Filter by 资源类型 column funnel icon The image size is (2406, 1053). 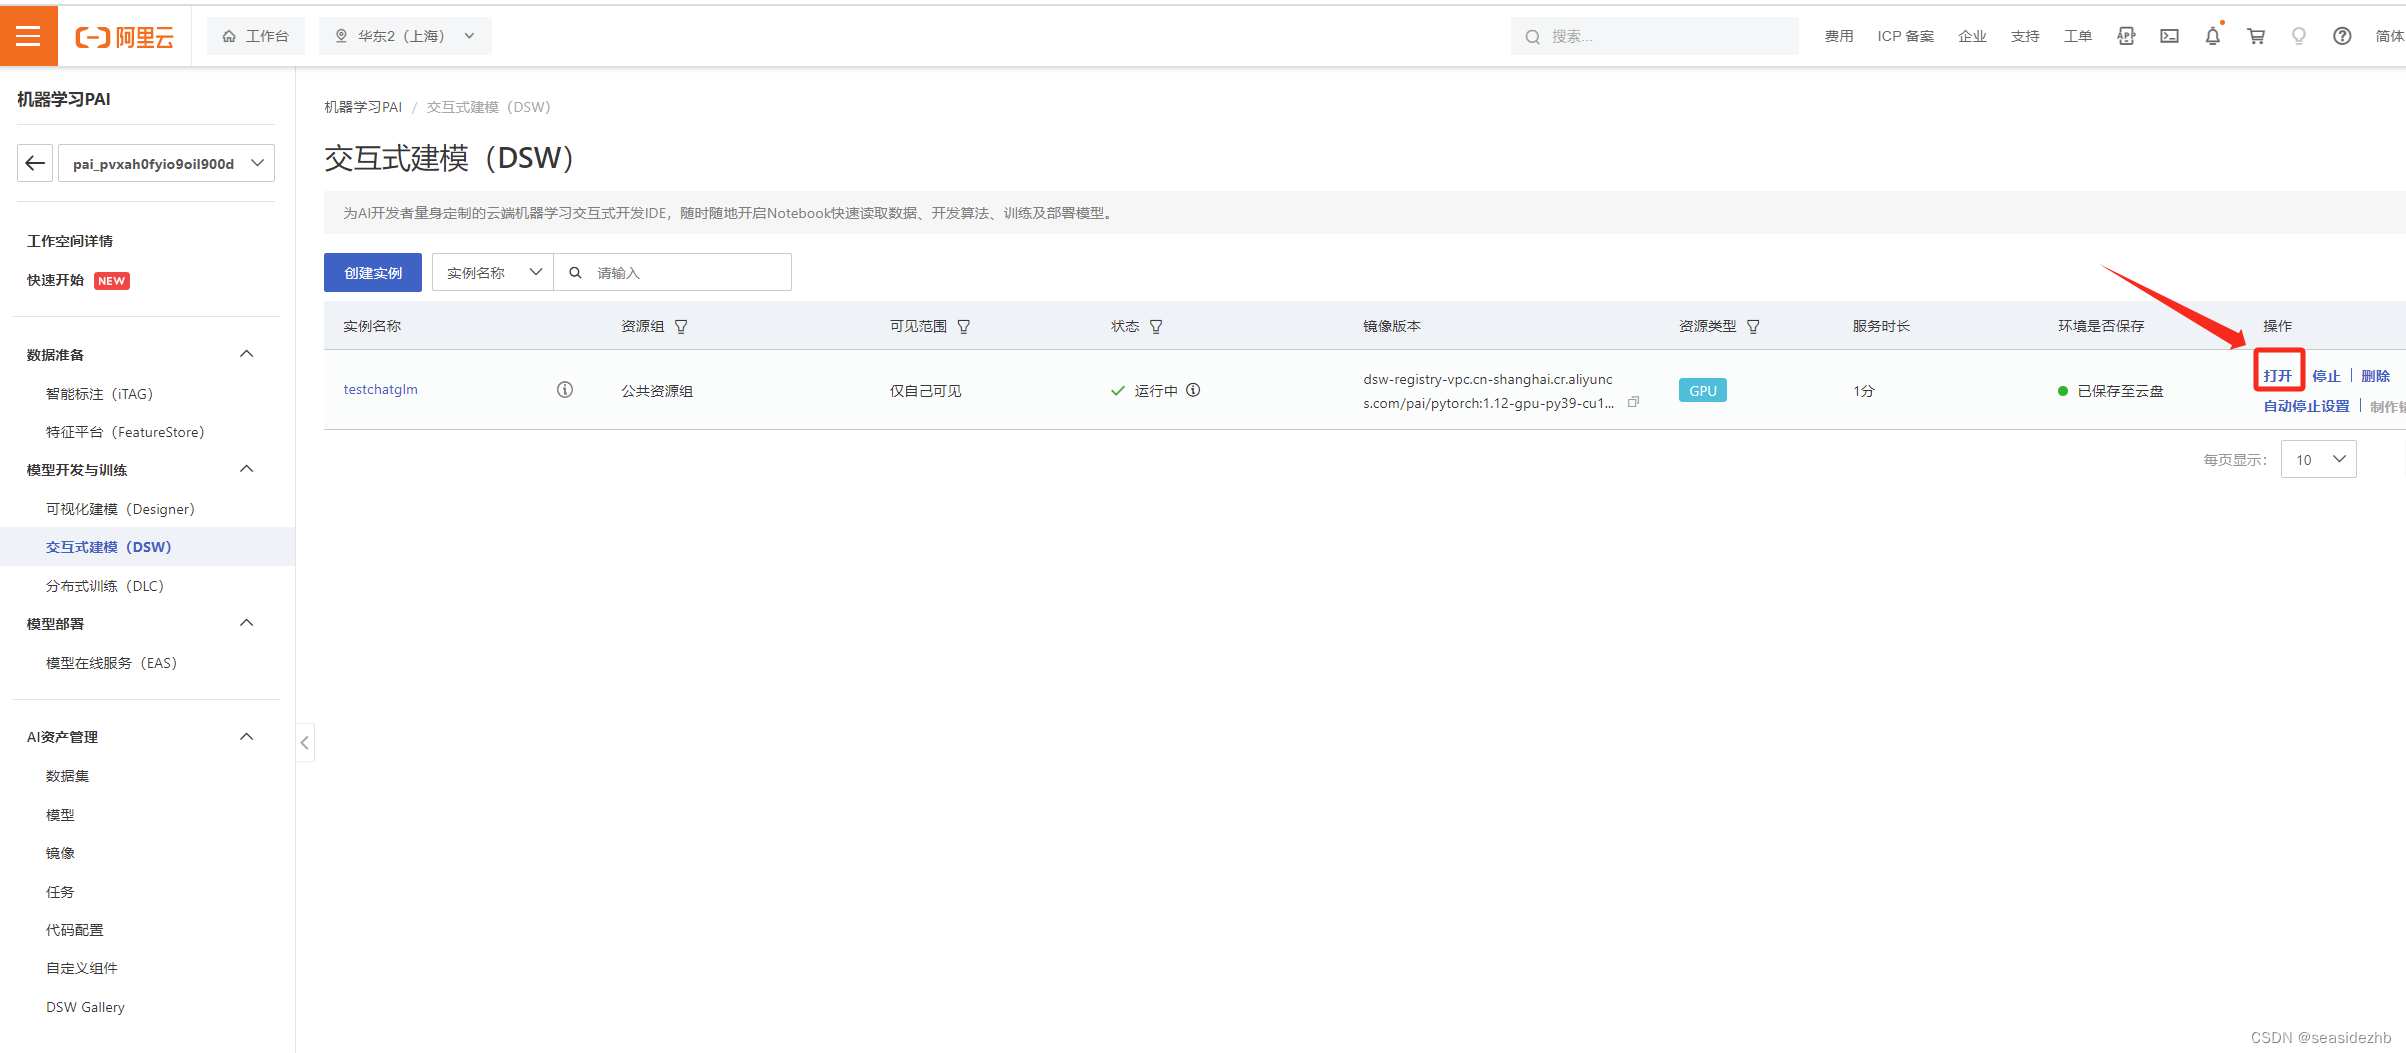(1753, 327)
